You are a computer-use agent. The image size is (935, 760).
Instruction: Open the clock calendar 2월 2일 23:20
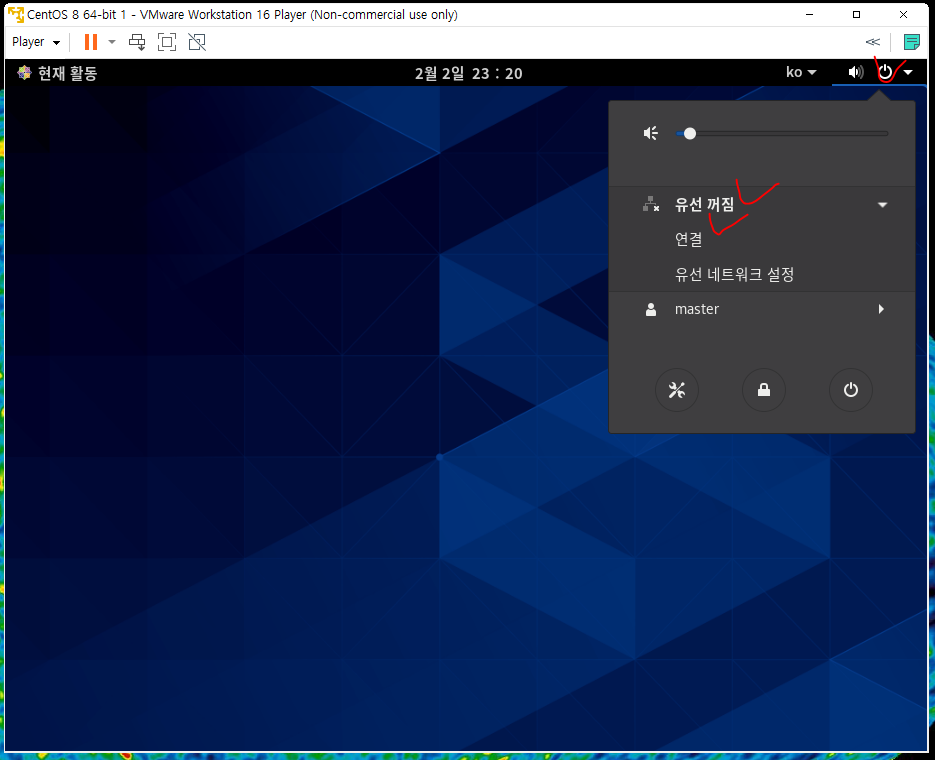pos(469,73)
